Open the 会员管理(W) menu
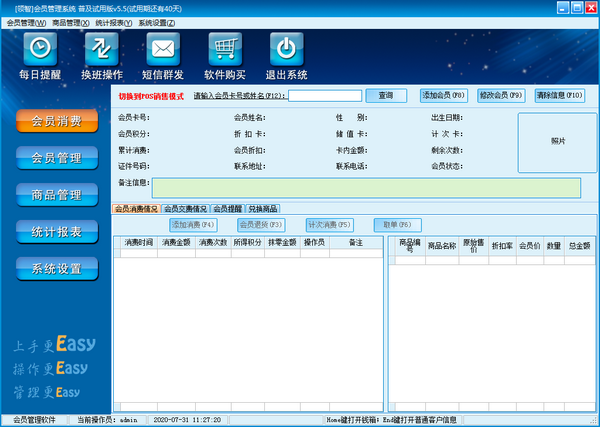 pyautogui.click(x=26, y=23)
